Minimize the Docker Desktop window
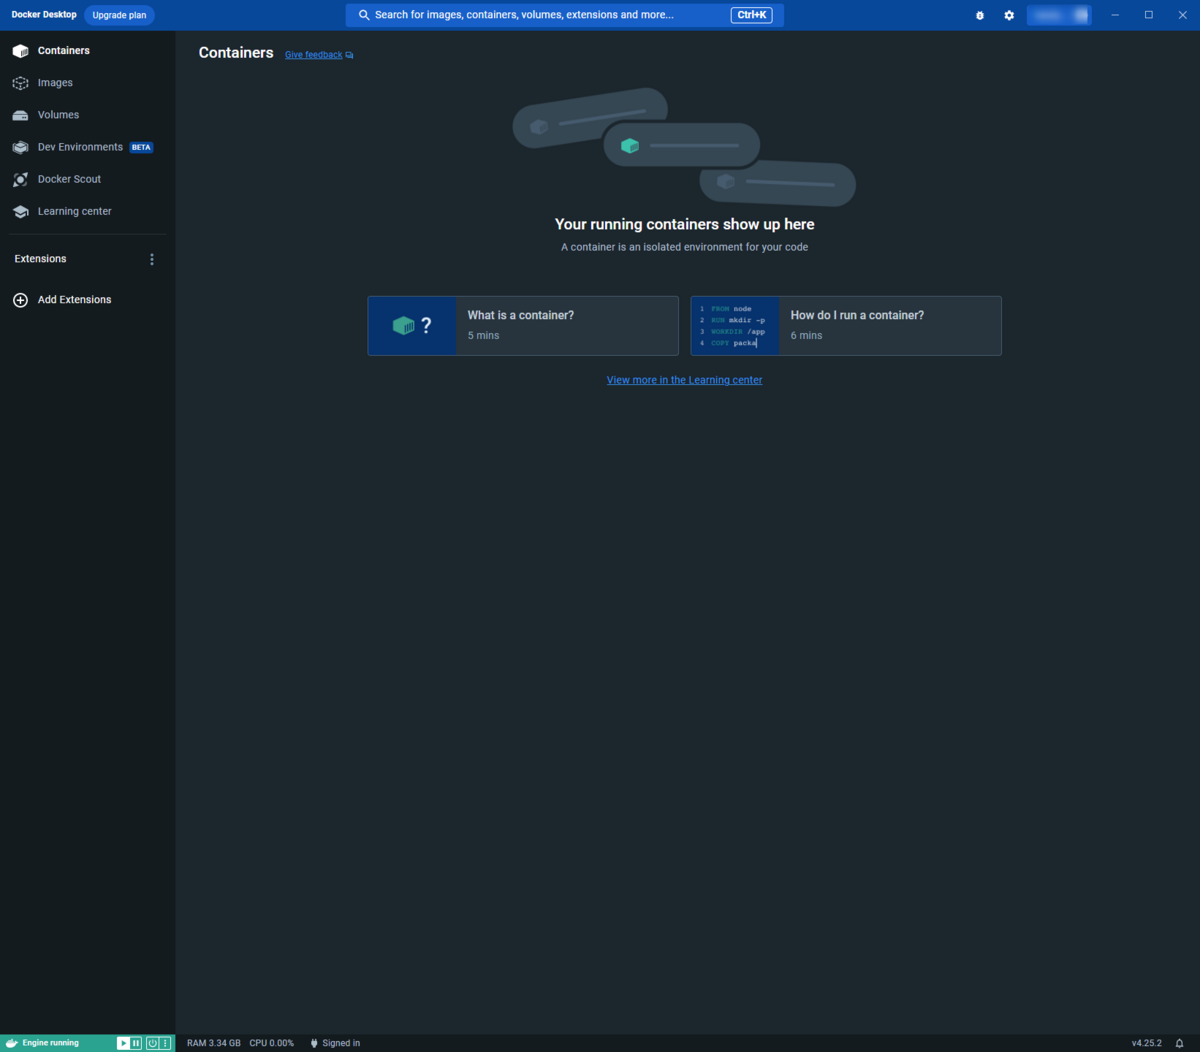Screen dimensions: 1200x1052 [1115, 15]
